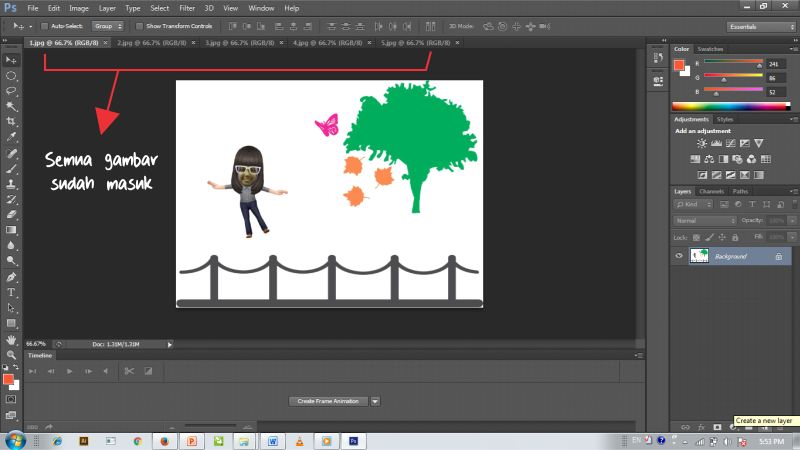Add a Curves adjustment
The image size is (800, 450).
pos(731,143)
